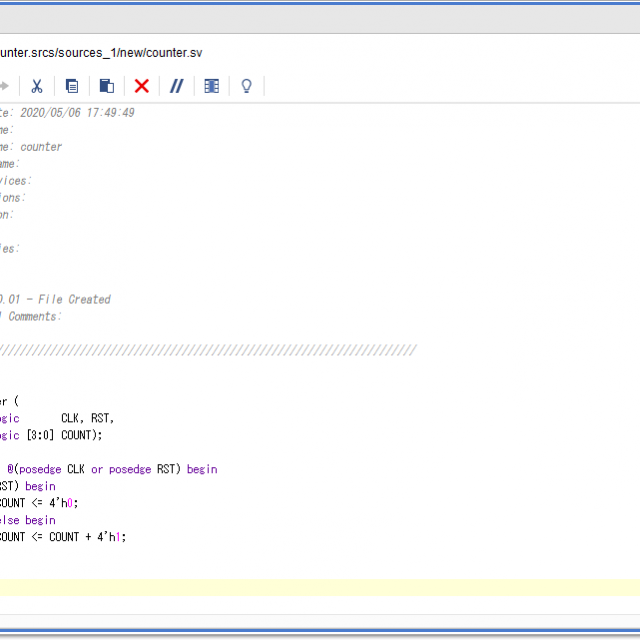Viewport: 640px width, 640px height.
Task: Toggle line comments with the // icon
Action: tap(176, 86)
